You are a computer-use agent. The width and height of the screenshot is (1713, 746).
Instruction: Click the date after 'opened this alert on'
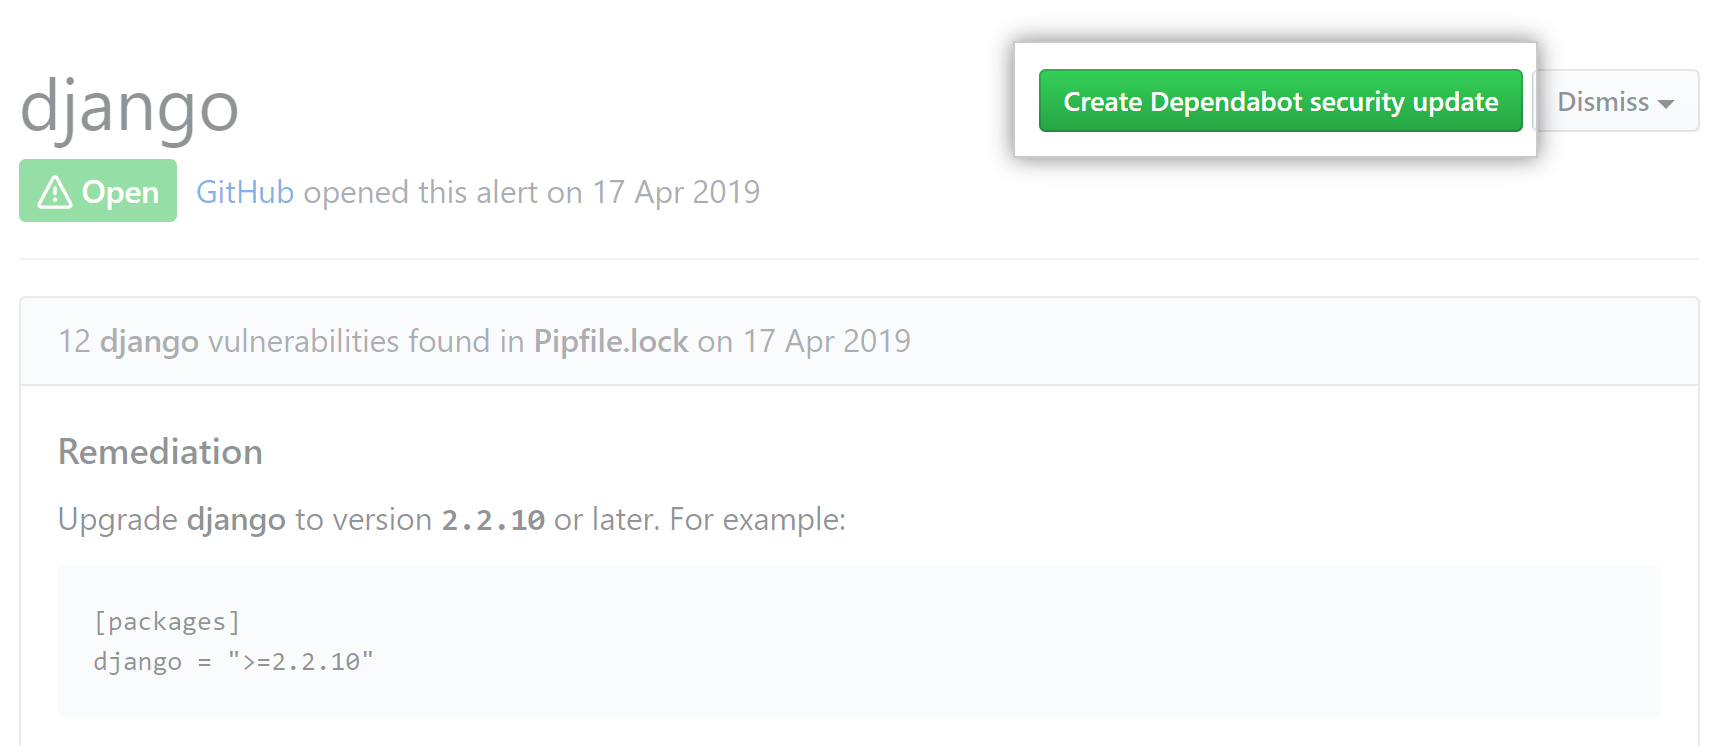click(676, 192)
